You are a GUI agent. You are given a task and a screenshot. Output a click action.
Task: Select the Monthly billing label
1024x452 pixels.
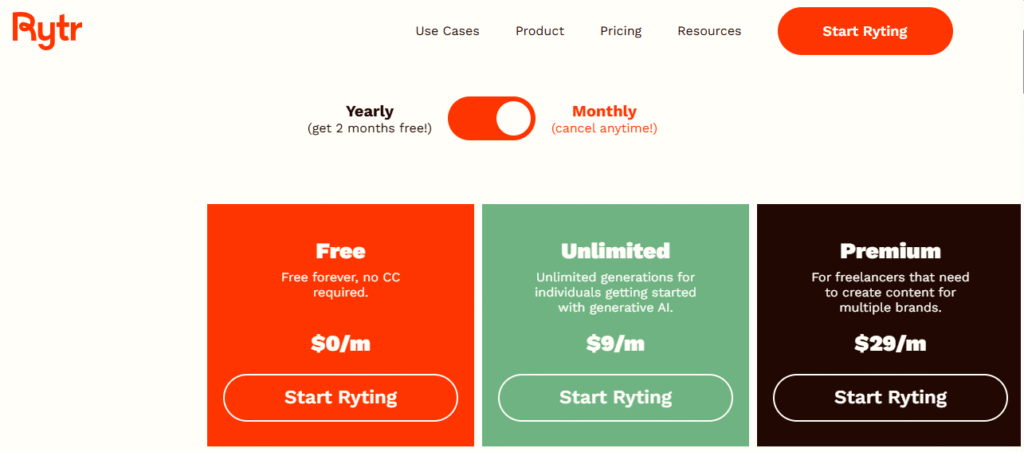604,112
